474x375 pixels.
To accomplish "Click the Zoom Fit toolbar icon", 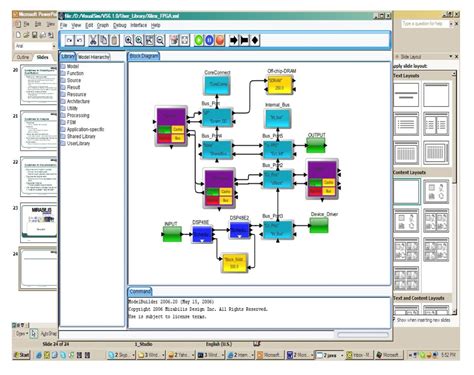I will coord(150,40).
